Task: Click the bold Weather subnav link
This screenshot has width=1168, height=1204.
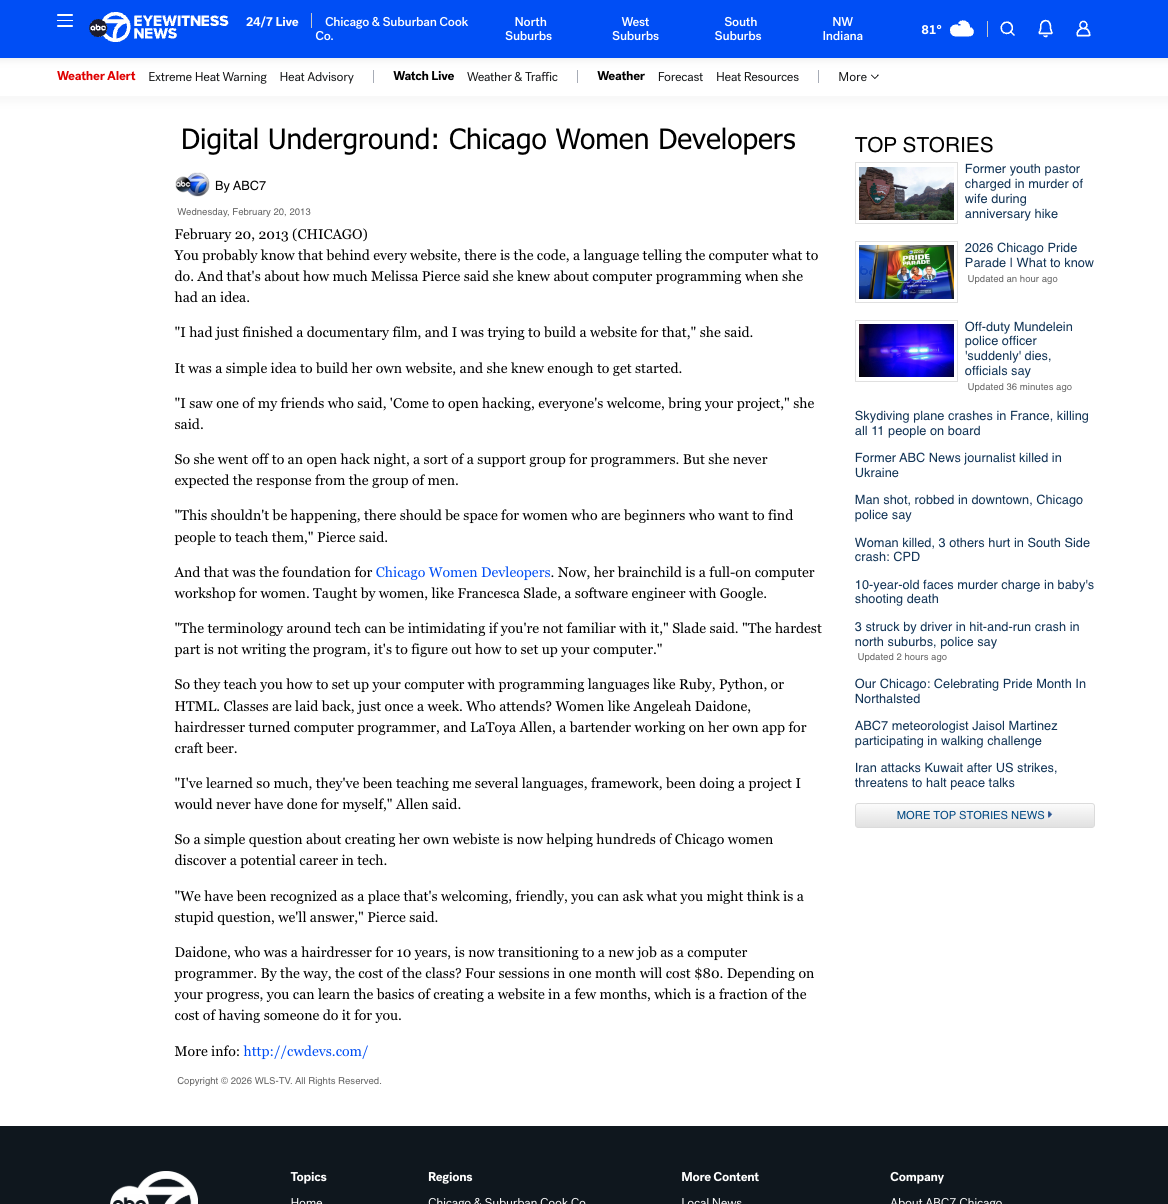Action: [x=621, y=76]
